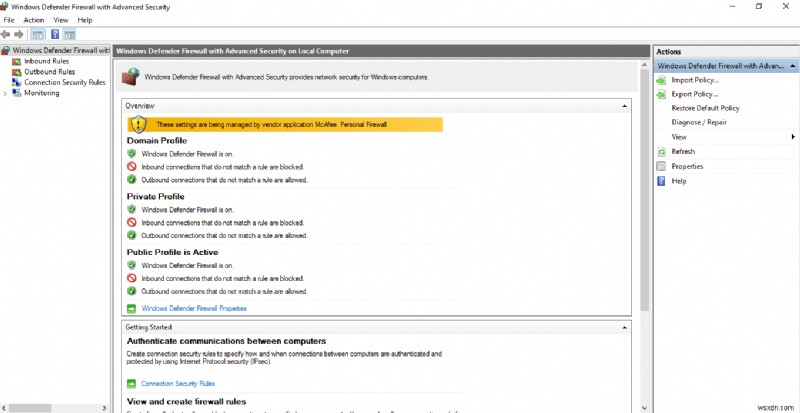Click the blue Help icon in the toolbar

(x=55, y=34)
